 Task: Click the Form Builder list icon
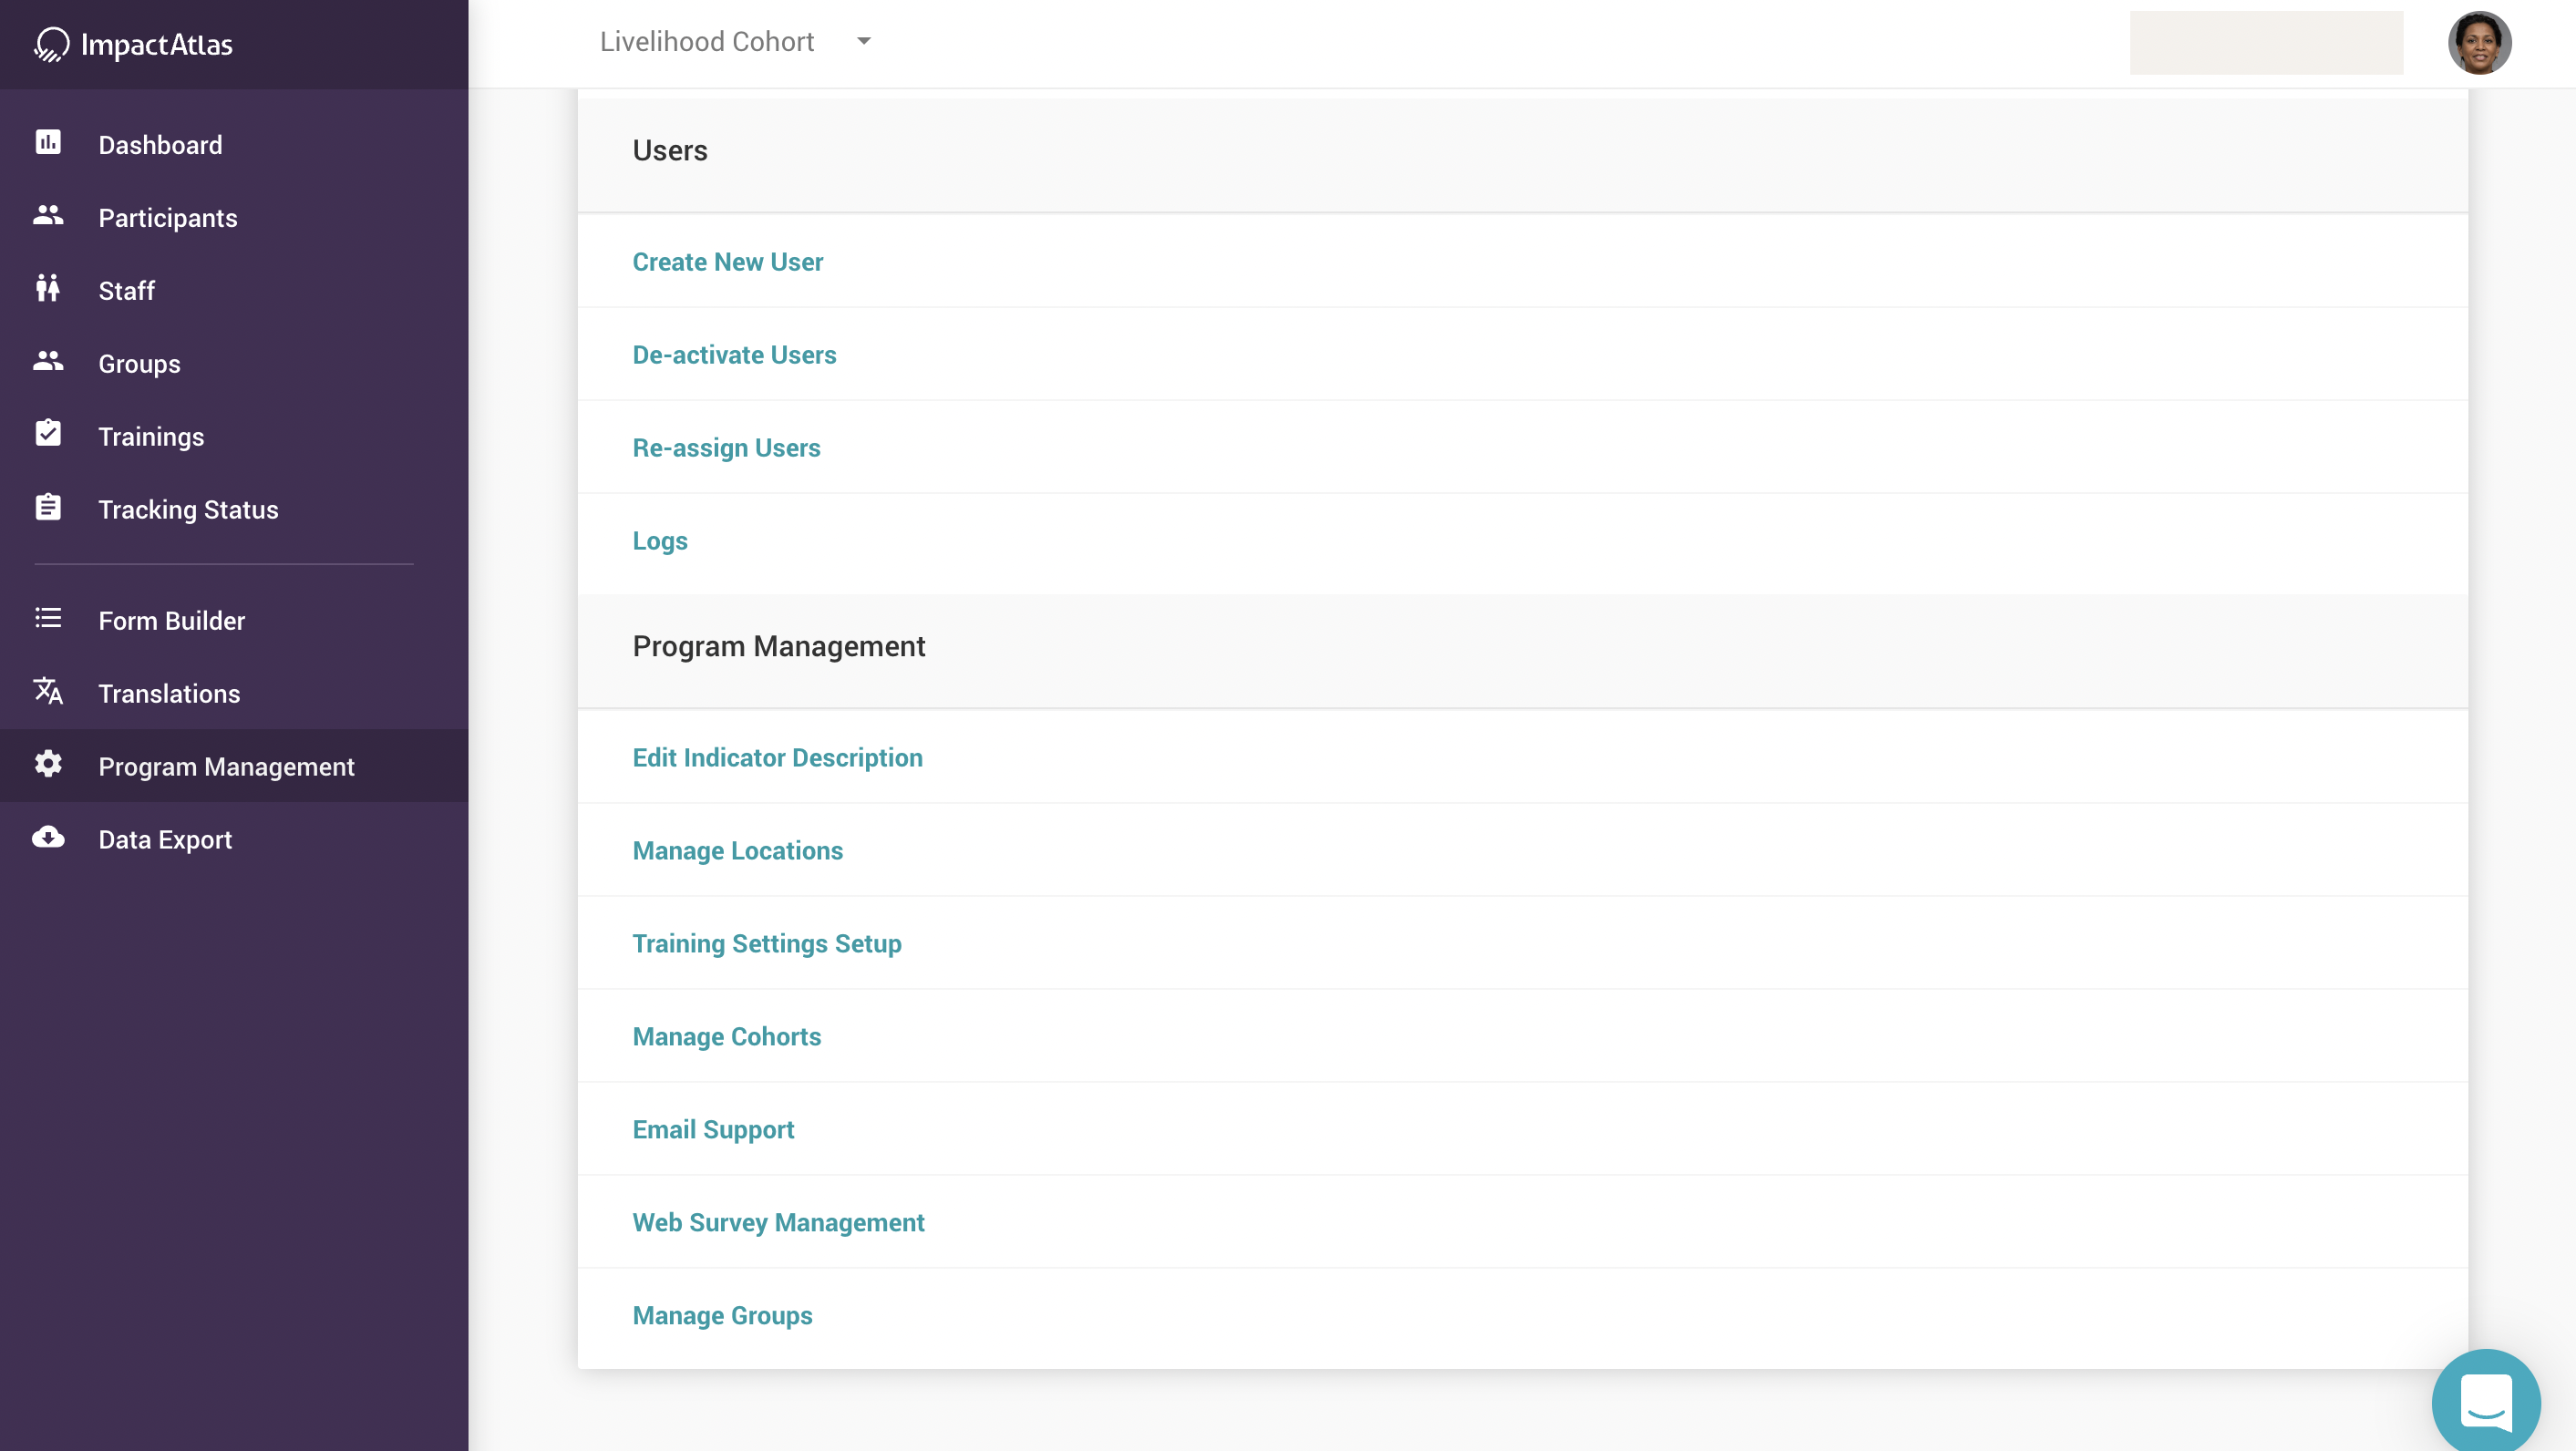(47, 620)
